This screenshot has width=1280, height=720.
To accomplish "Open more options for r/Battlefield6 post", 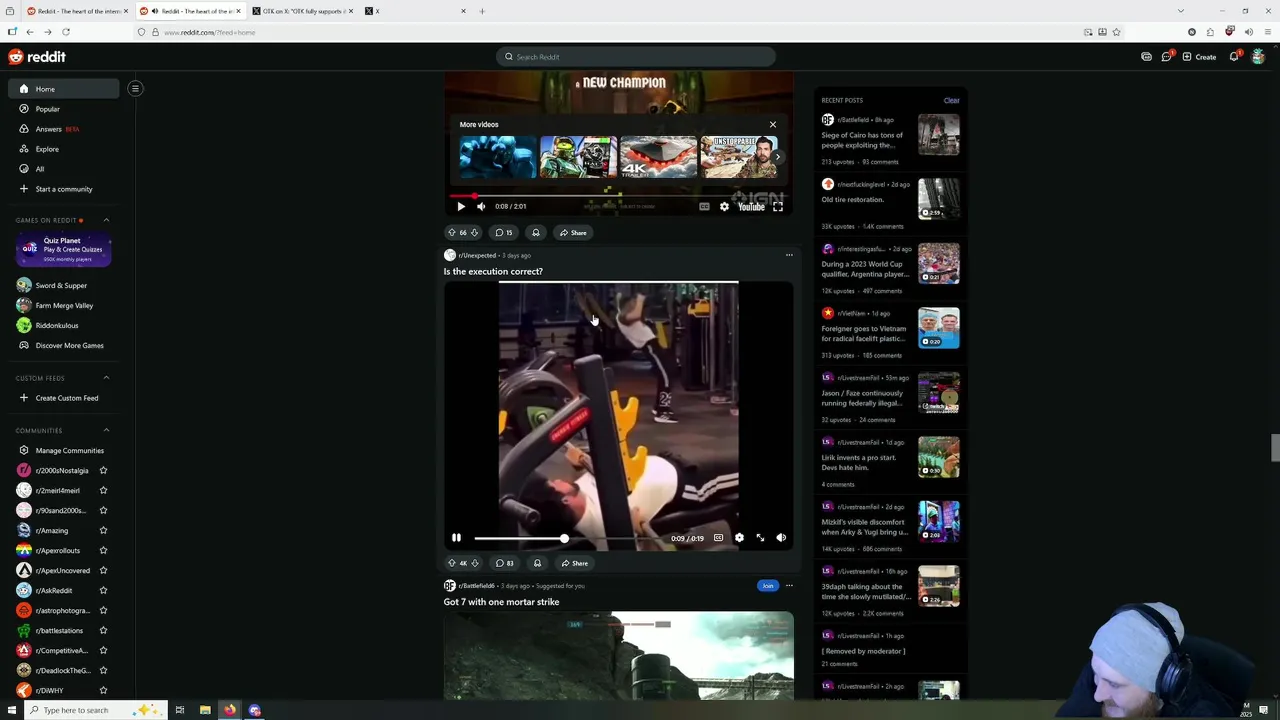I will 789,586.
